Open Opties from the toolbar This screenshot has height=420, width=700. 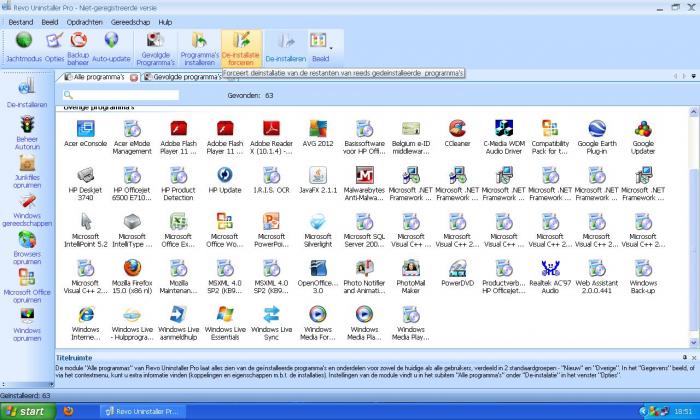54,46
